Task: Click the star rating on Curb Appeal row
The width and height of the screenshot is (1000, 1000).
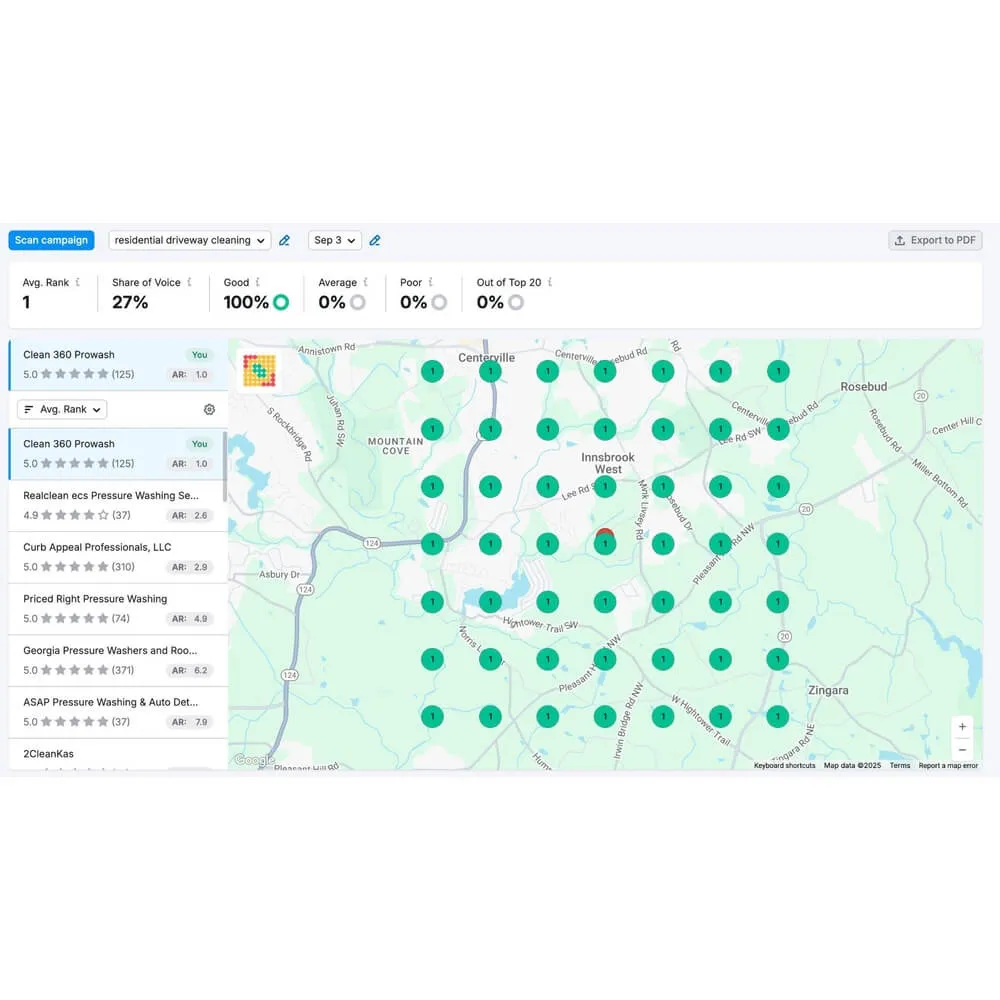Action: point(75,566)
